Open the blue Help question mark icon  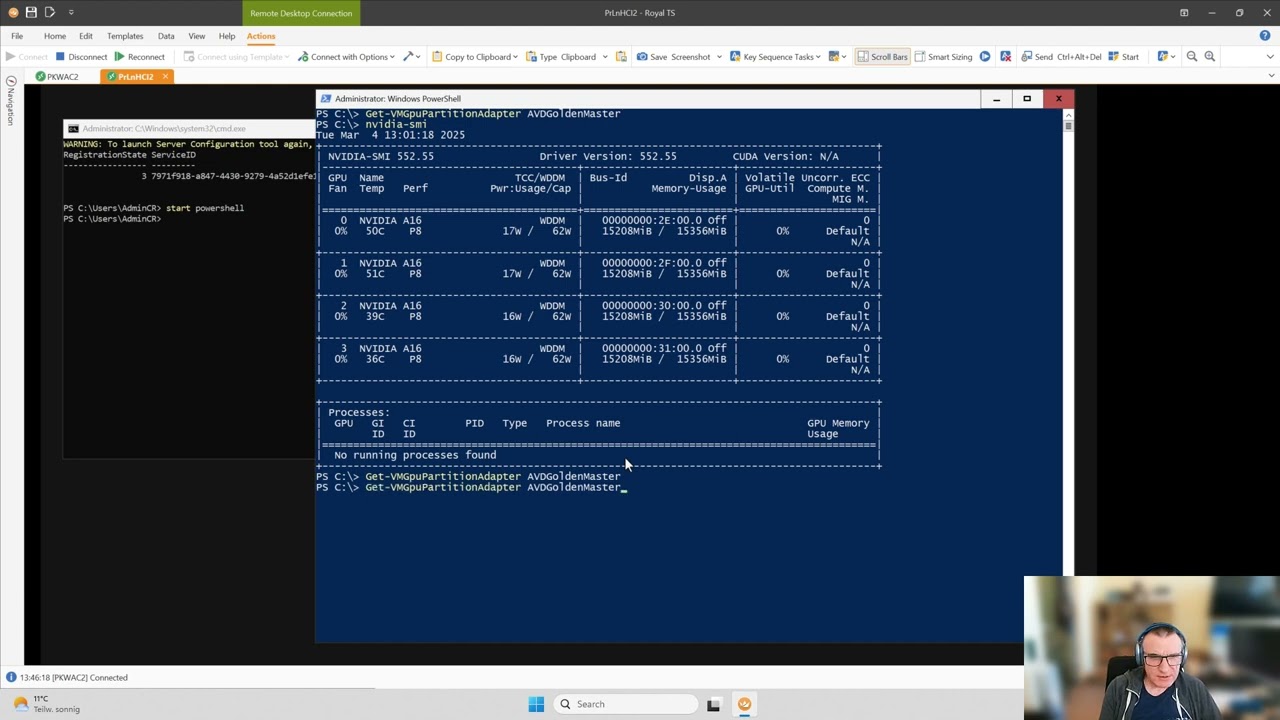coord(1265,36)
